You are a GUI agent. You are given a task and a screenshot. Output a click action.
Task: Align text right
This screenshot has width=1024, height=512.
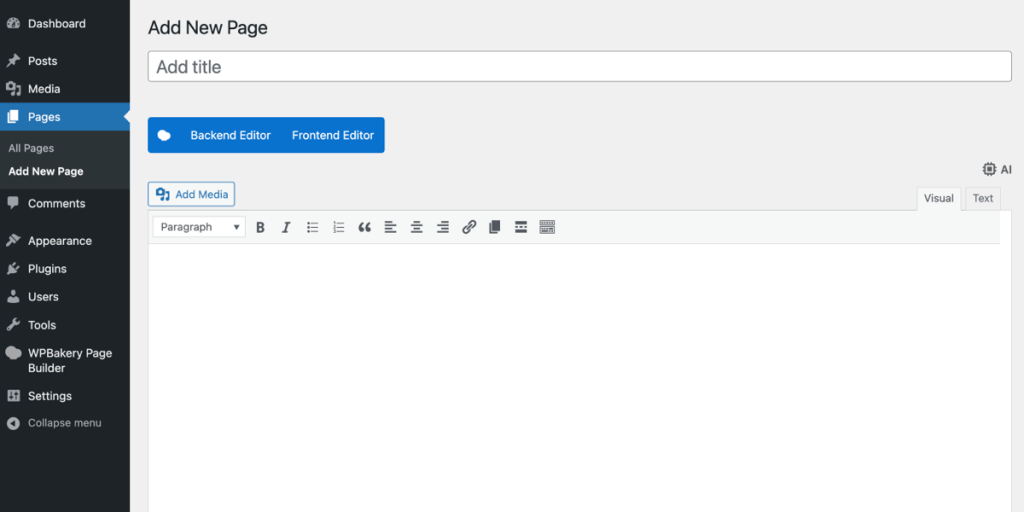click(x=443, y=227)
